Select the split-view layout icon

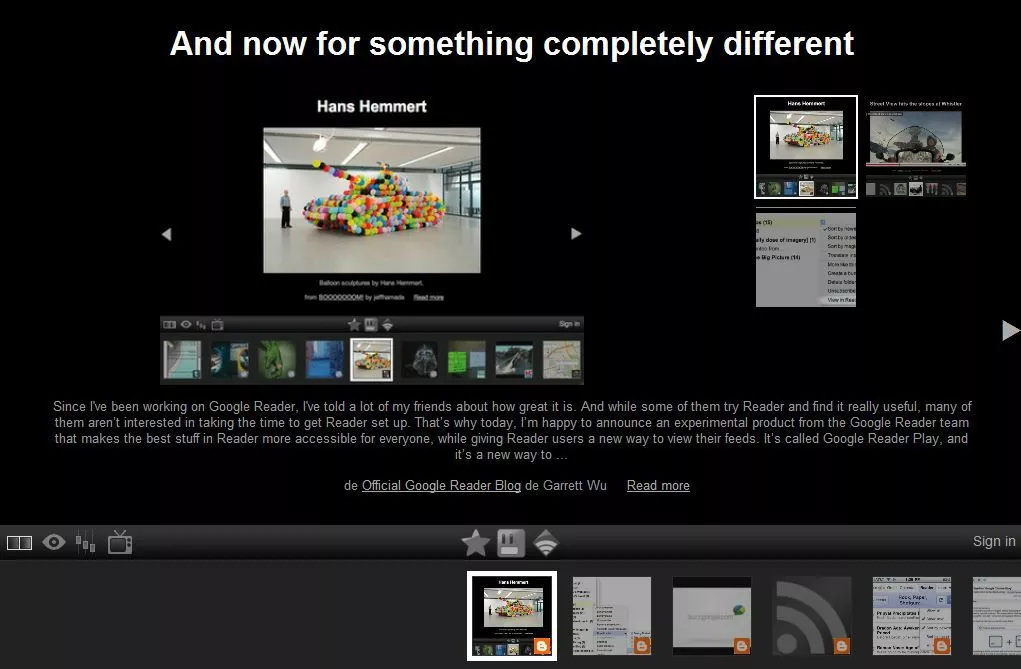[19, 540]
